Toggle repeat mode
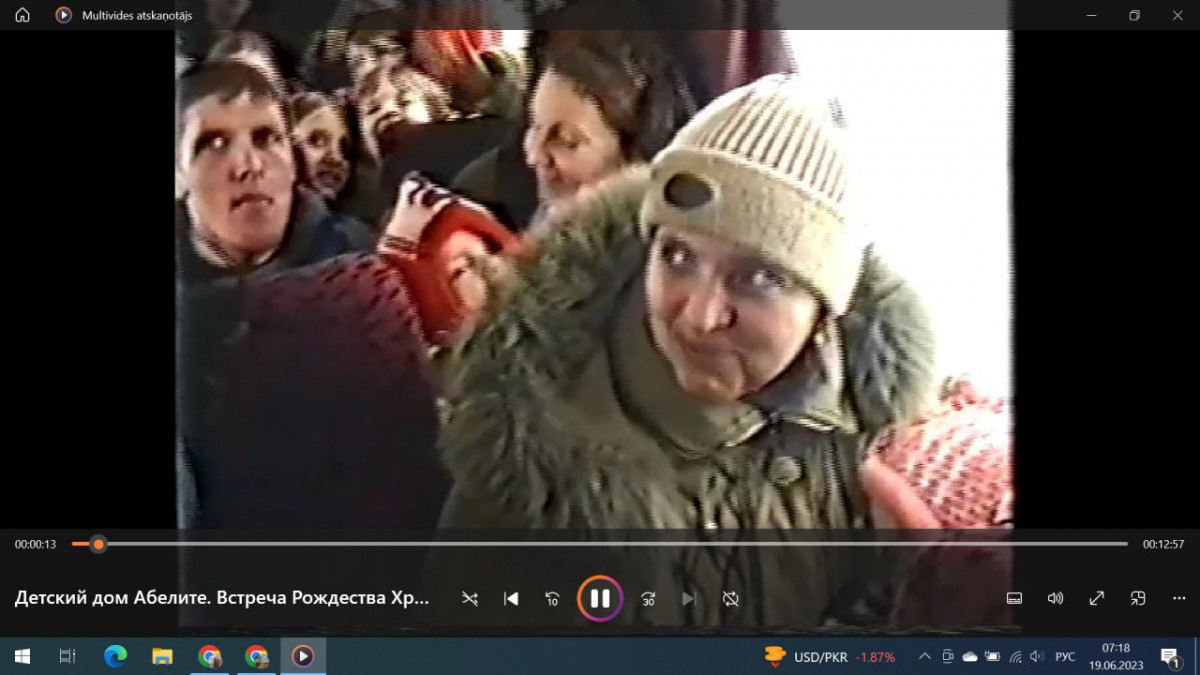This screenshot has width=1200, height=675. click(x=731, y=599)
